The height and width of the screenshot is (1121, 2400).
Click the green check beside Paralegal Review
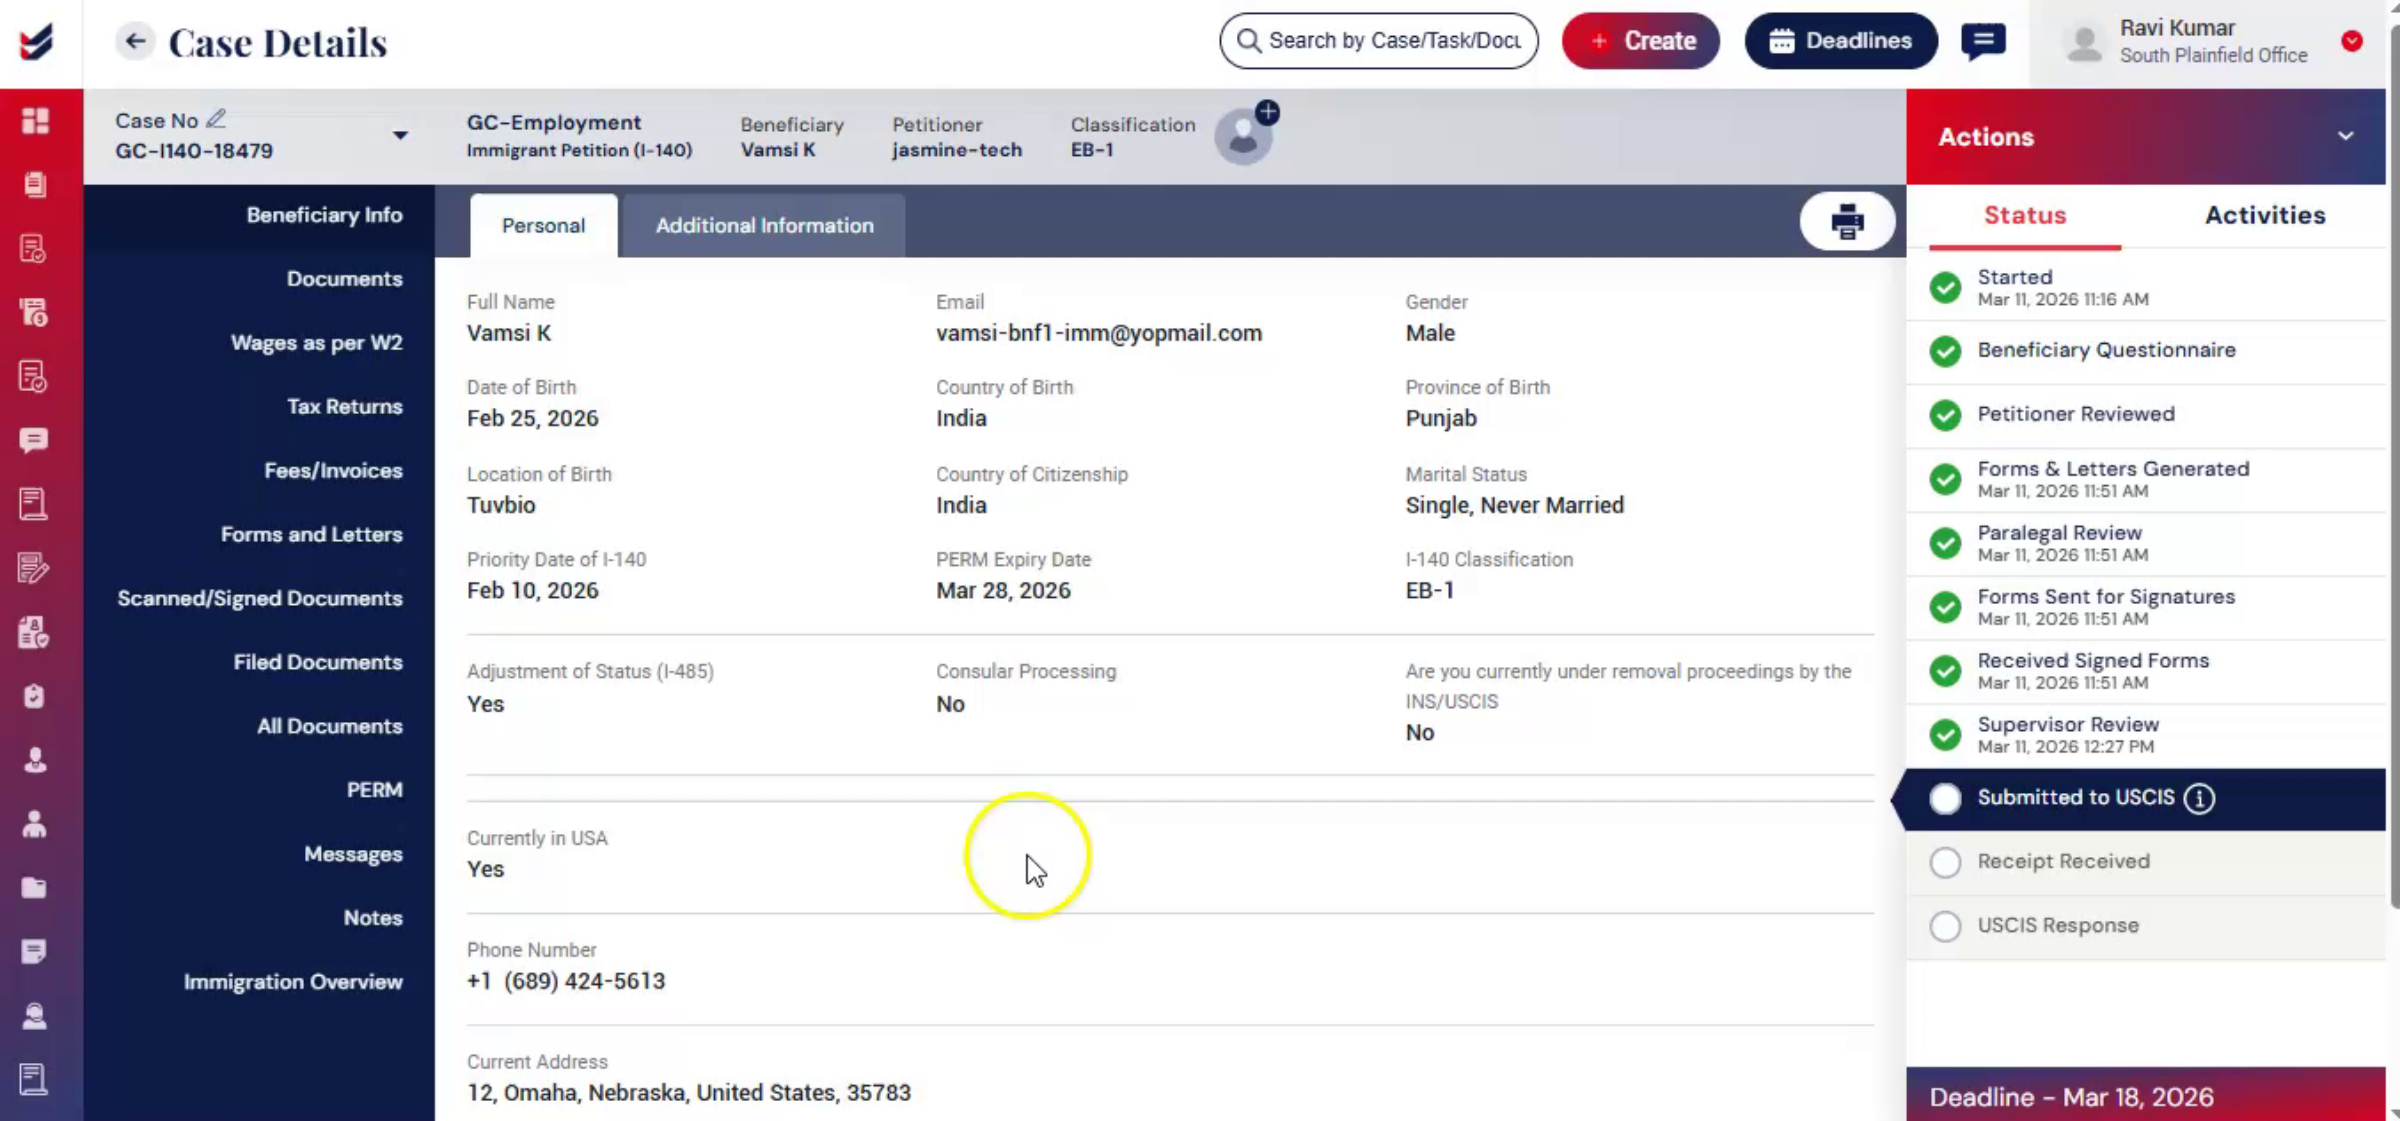pos(1945,543)
